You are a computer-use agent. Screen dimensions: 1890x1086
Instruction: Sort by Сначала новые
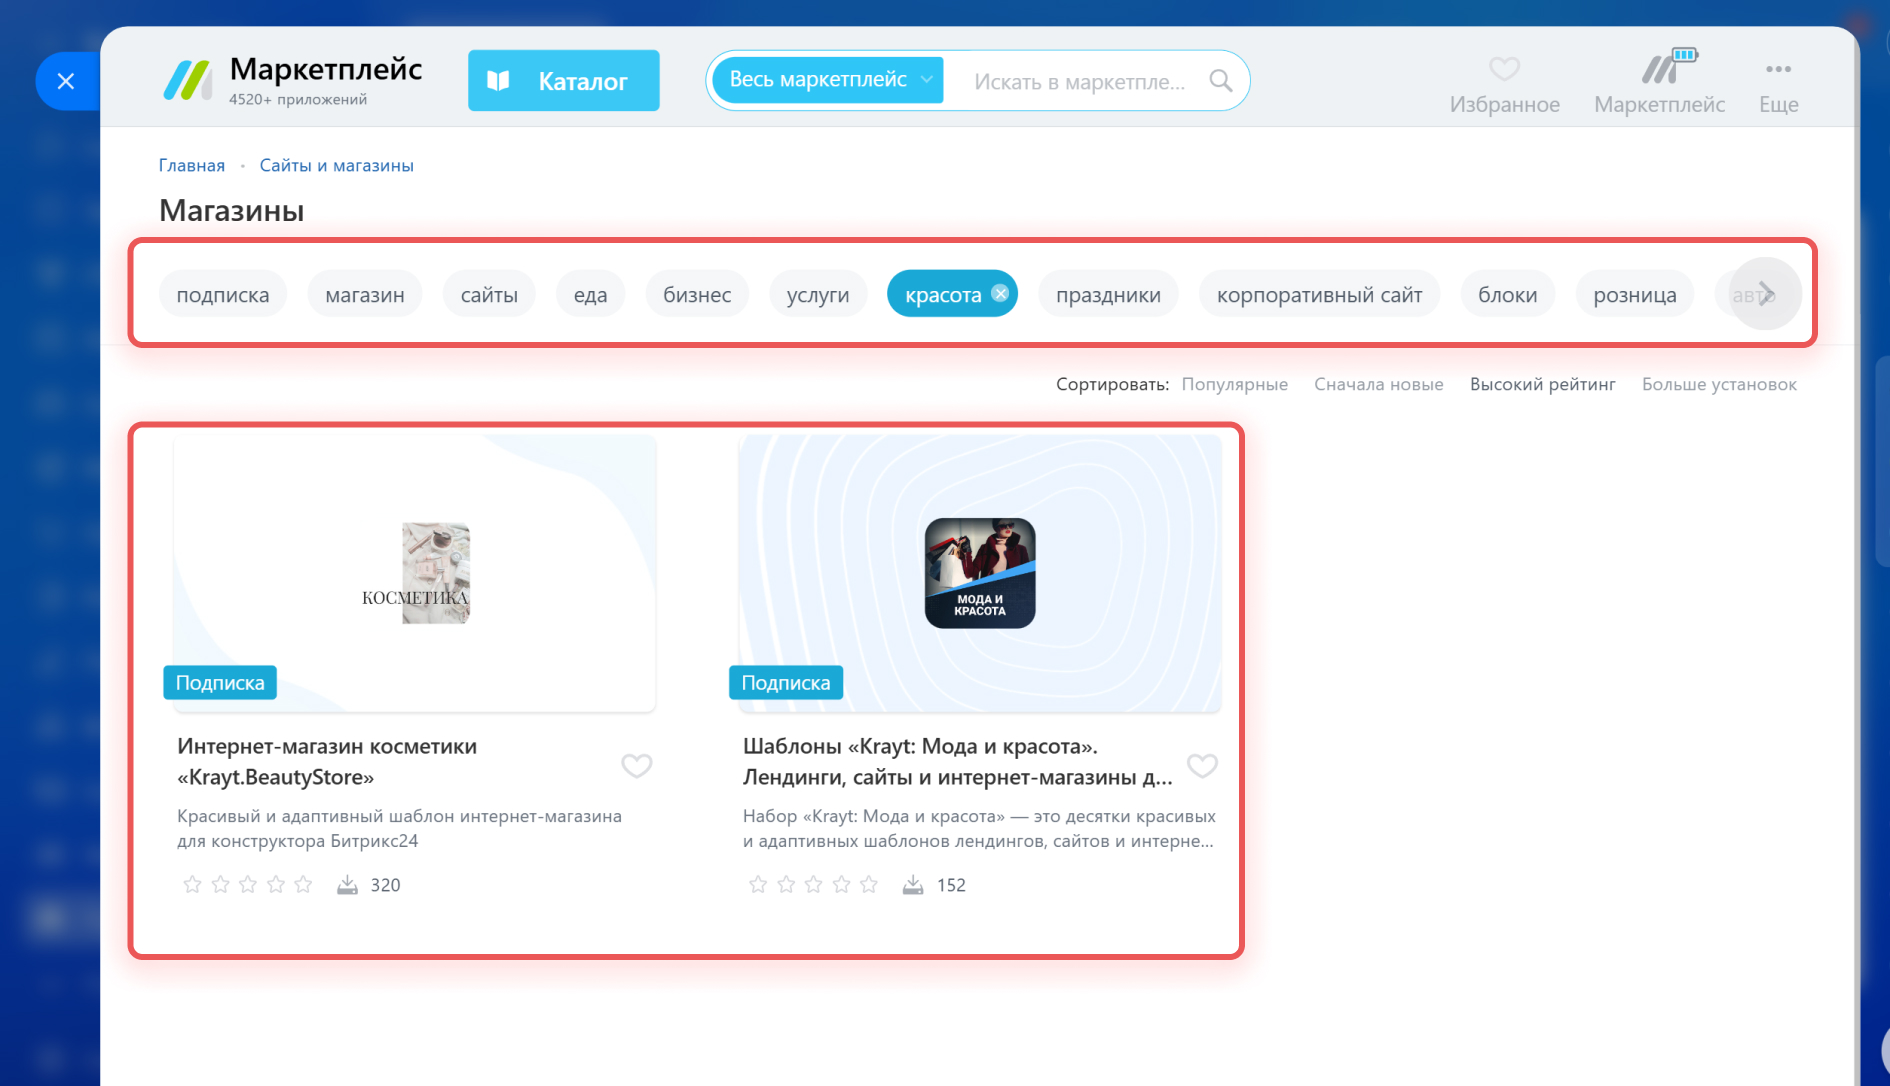pyautogui.click(x=1379, y=384)
